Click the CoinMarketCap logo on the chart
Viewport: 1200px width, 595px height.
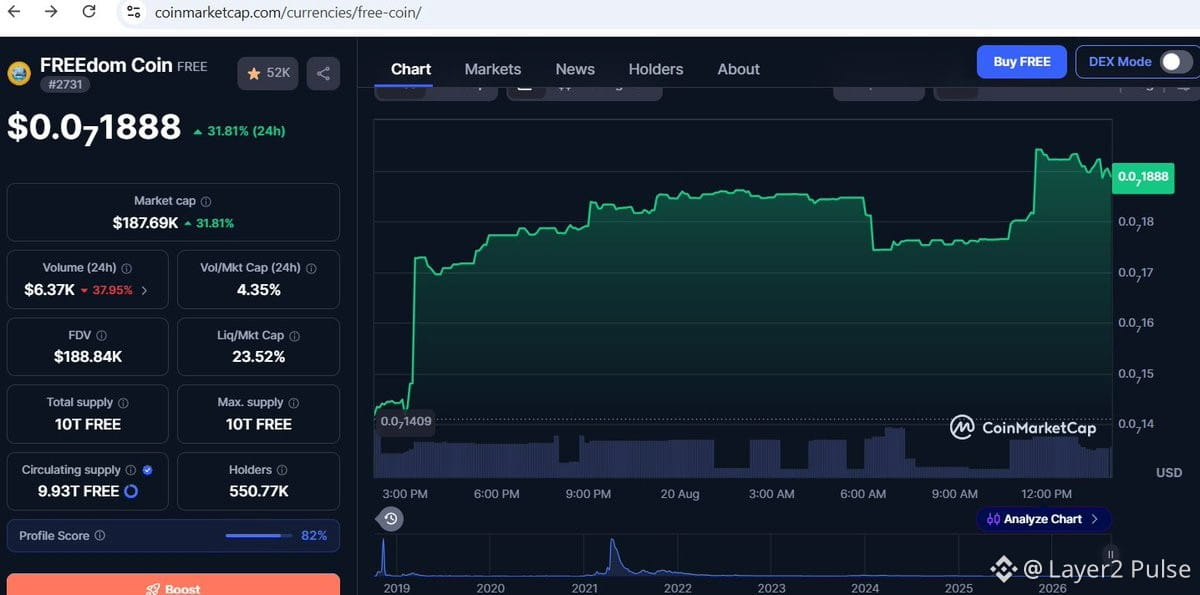pyautogui.click(x=1022, y=428)
